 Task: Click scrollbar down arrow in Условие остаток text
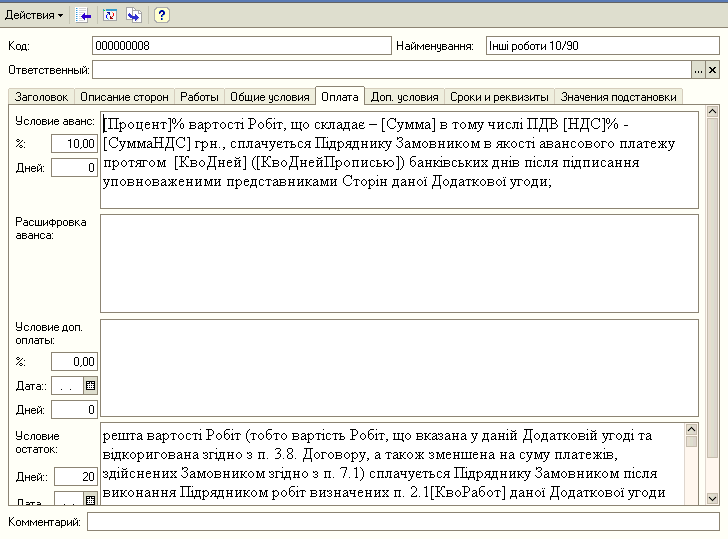691,498
